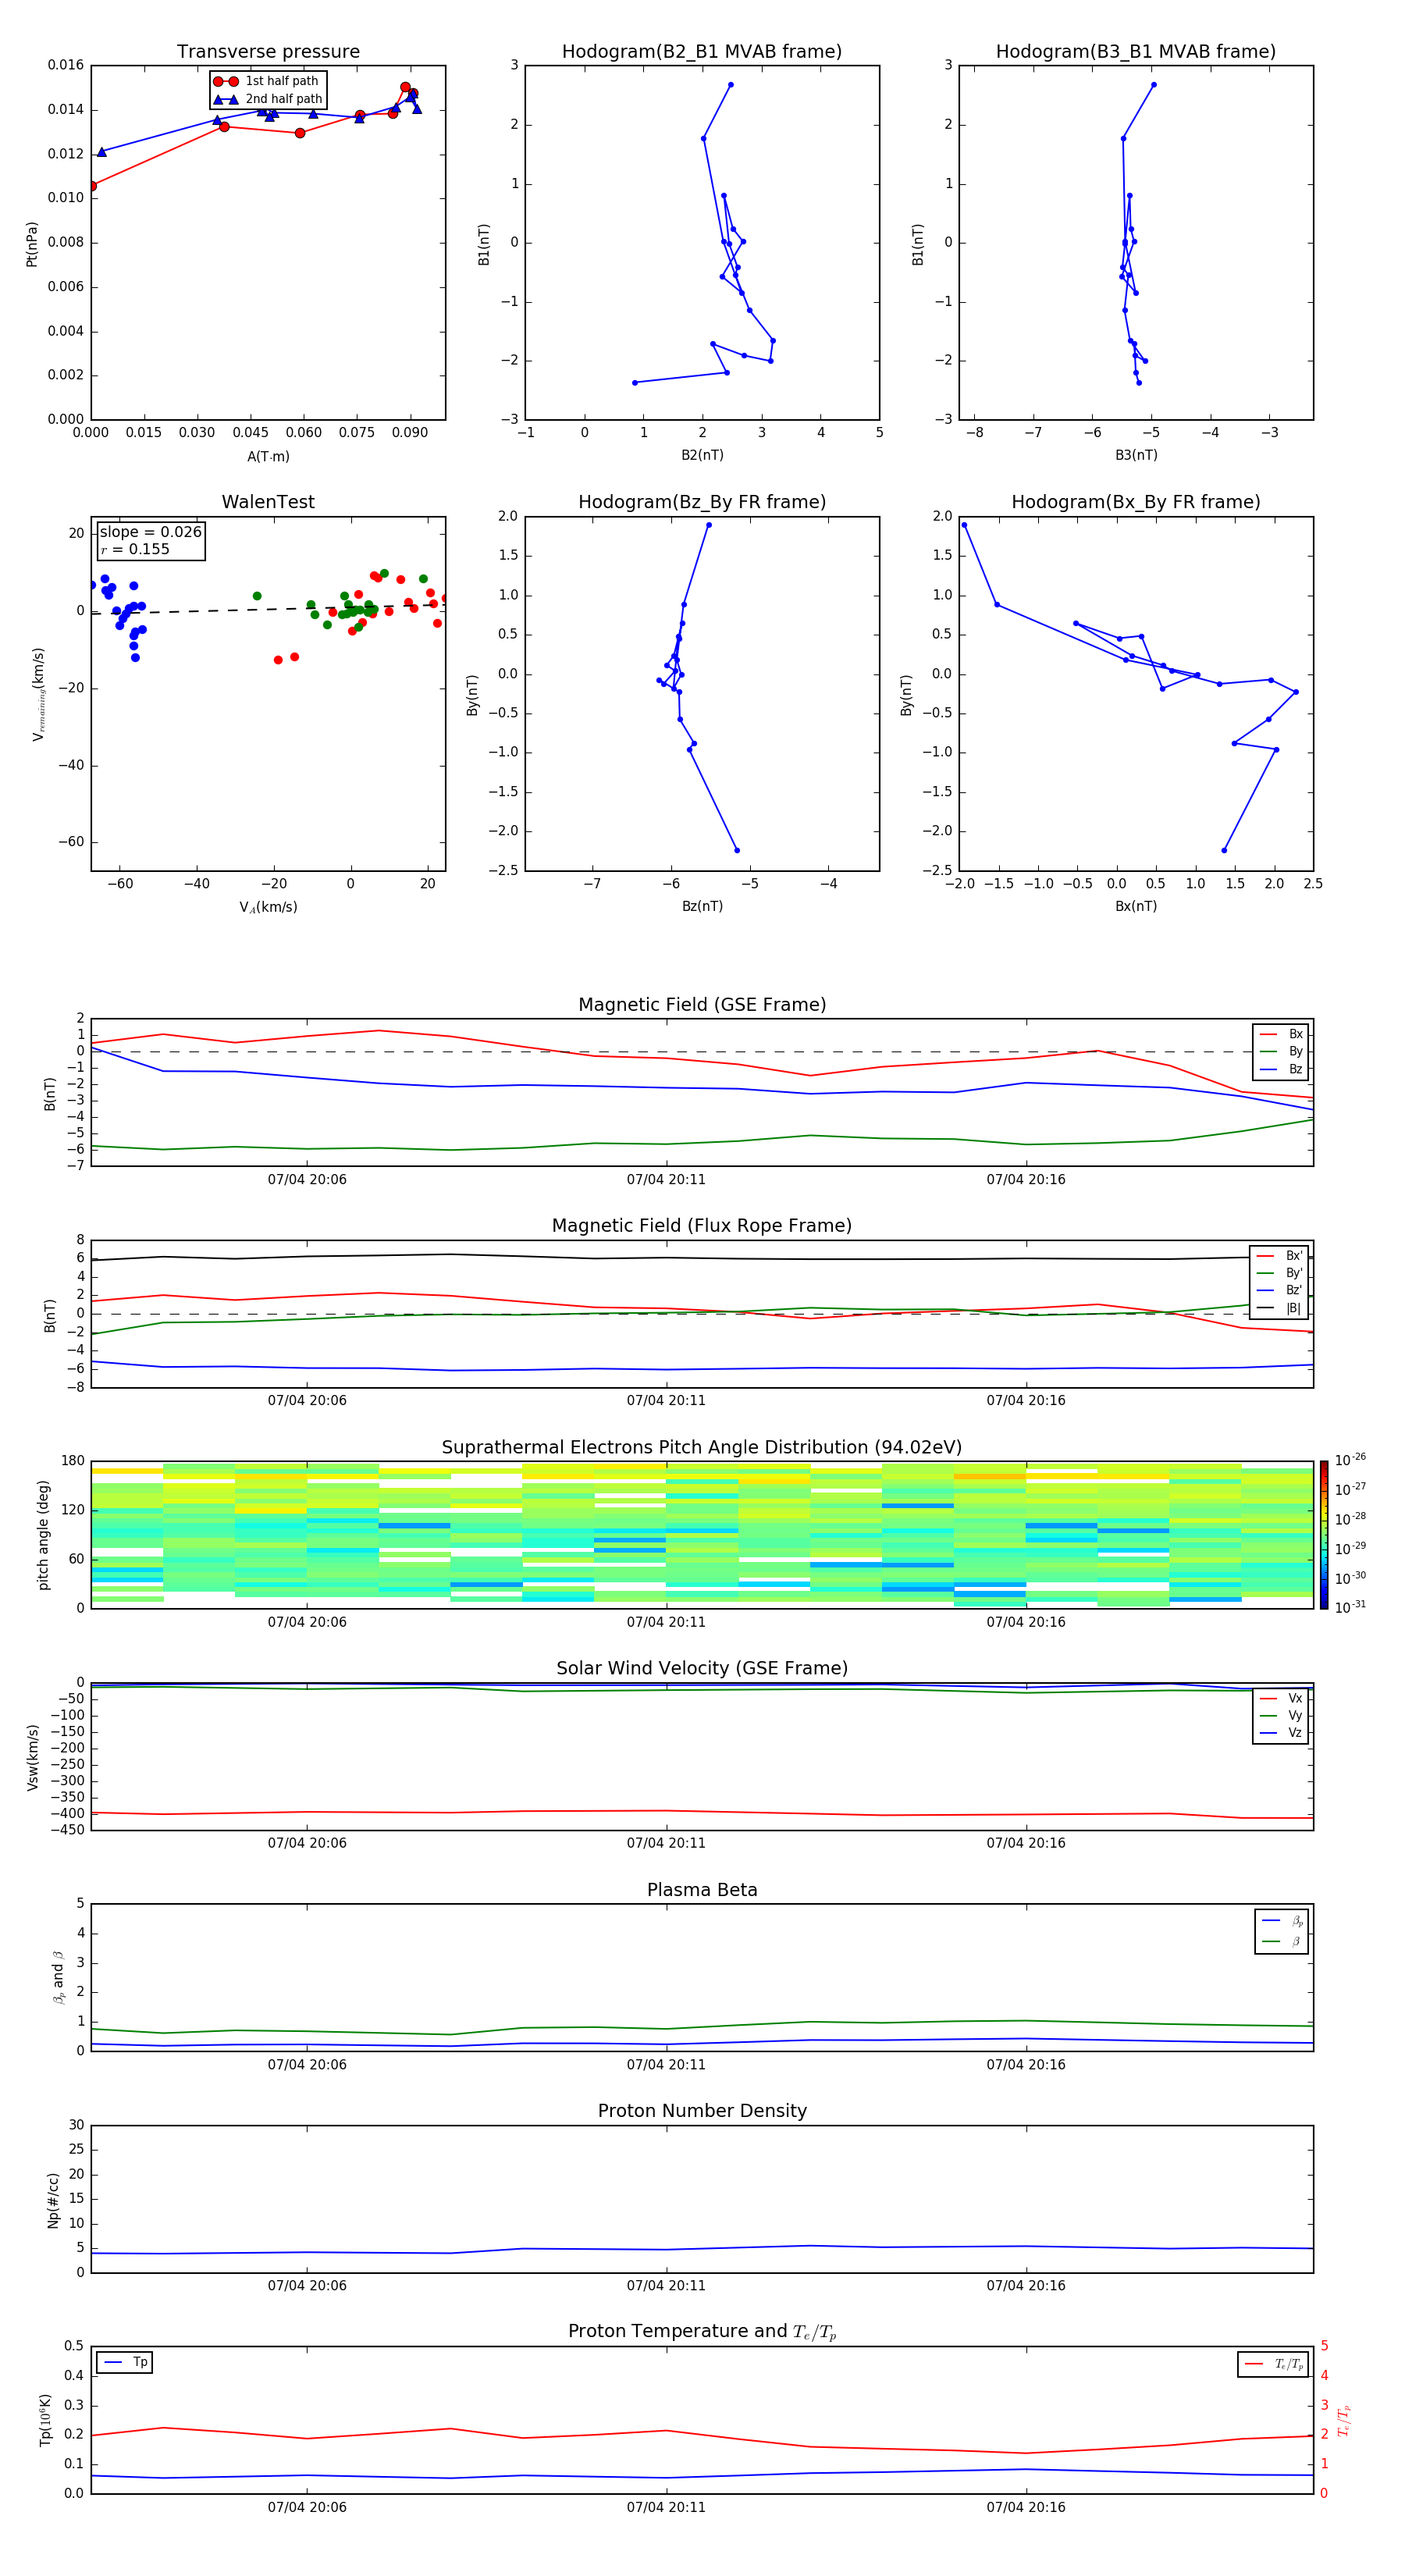Click the 'Suprathermal Electrons Pitch Angle Distribution' title
Viewport: 1405px width, 2576px height.
(702, 1448)
